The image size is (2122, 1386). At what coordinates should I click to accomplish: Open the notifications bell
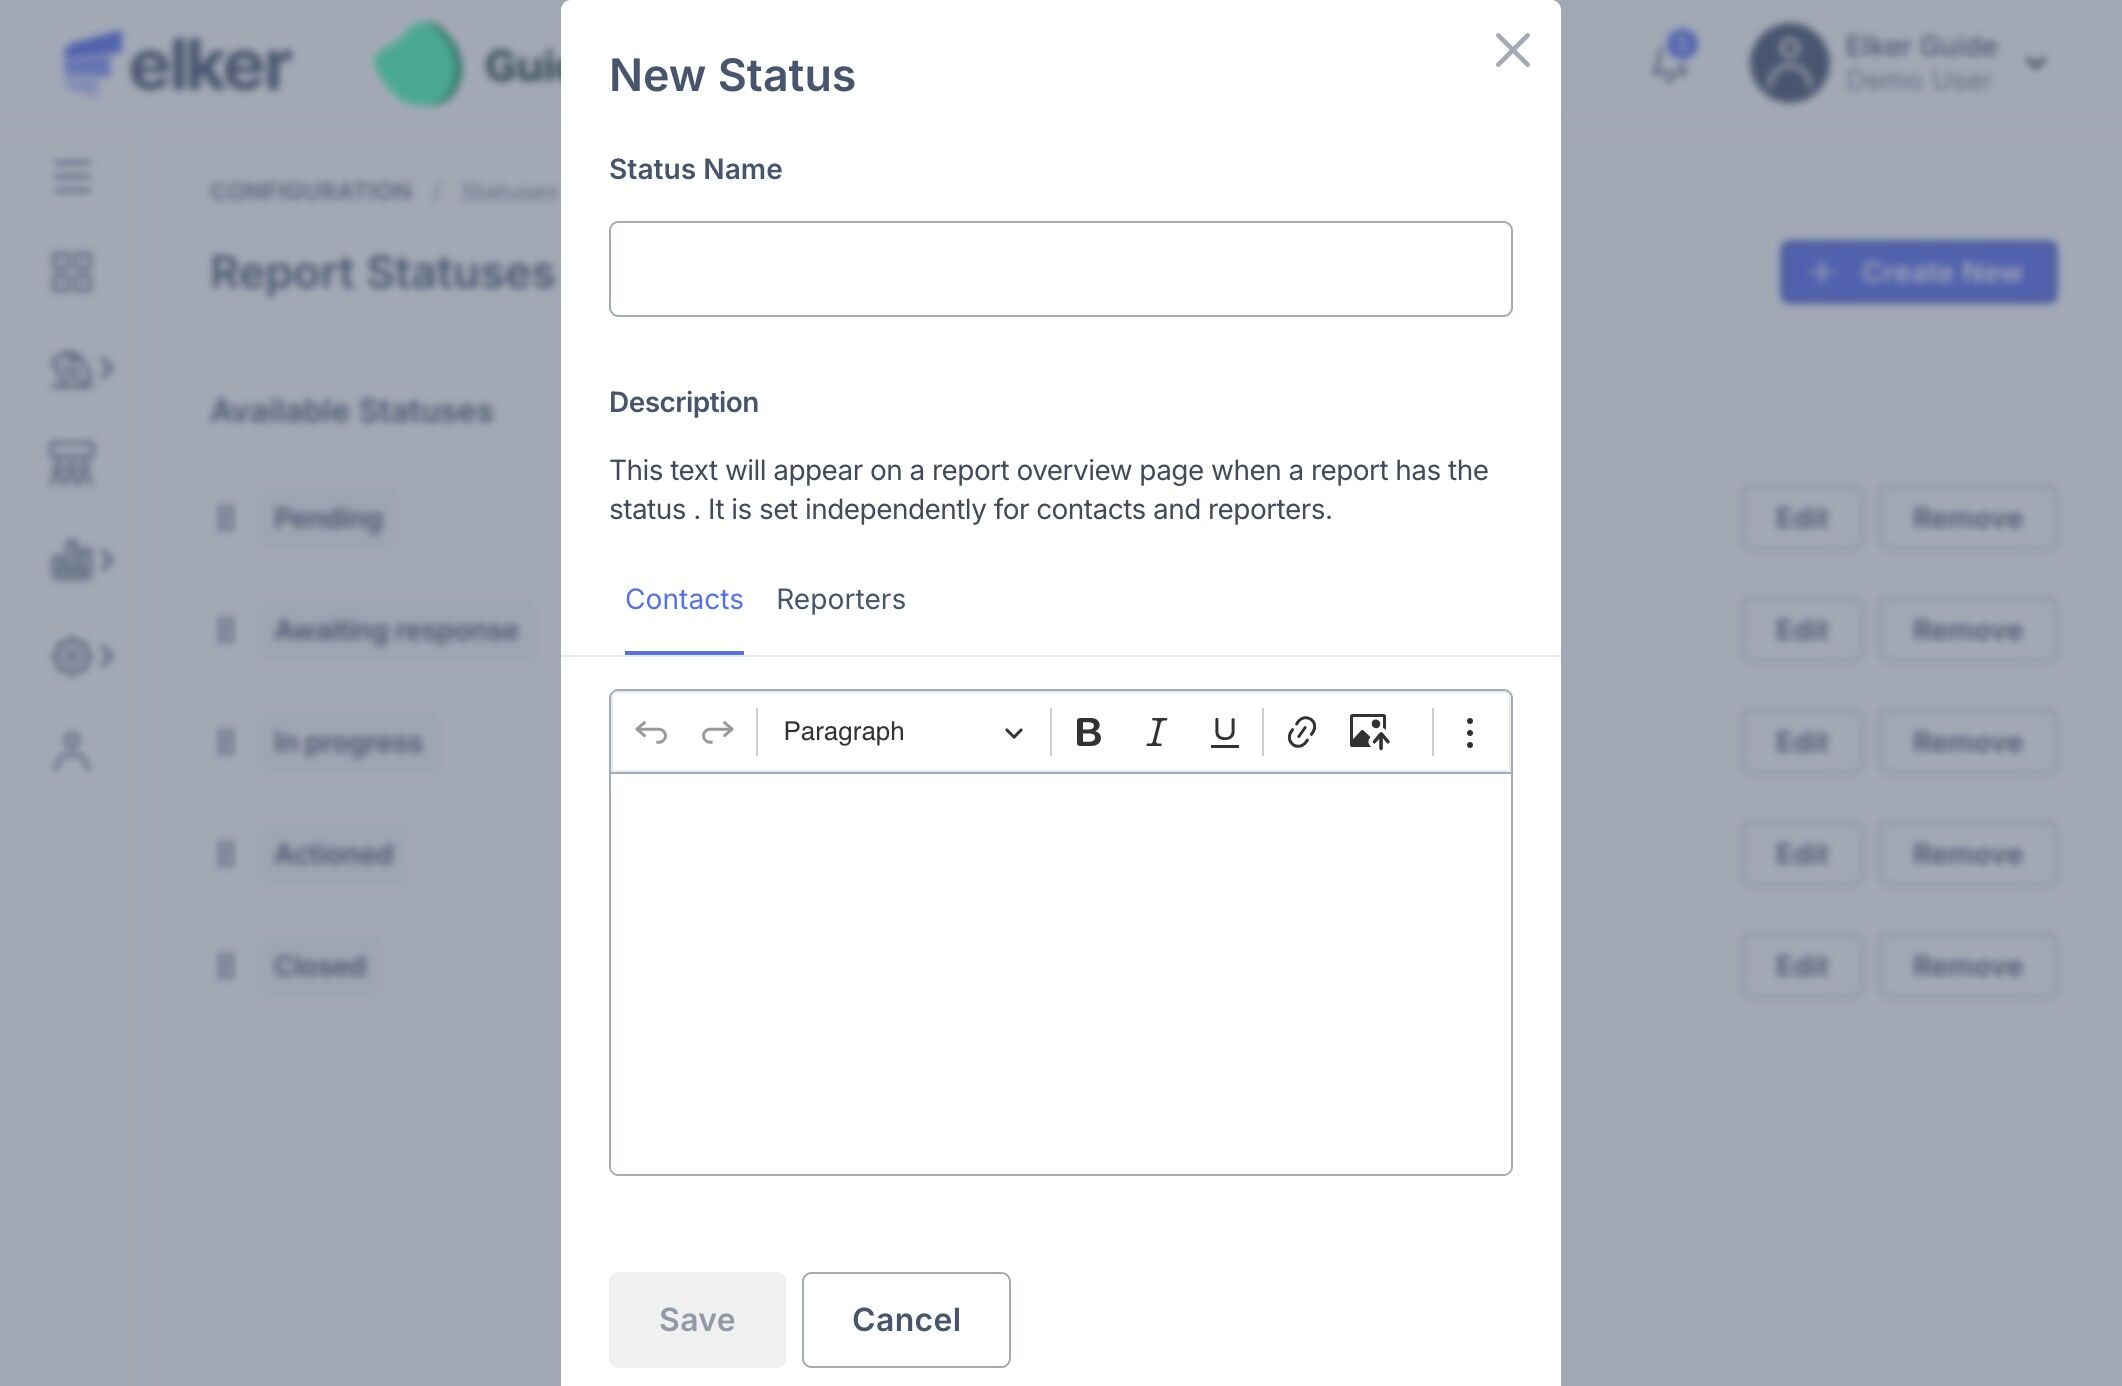[x=1670, y=62]
